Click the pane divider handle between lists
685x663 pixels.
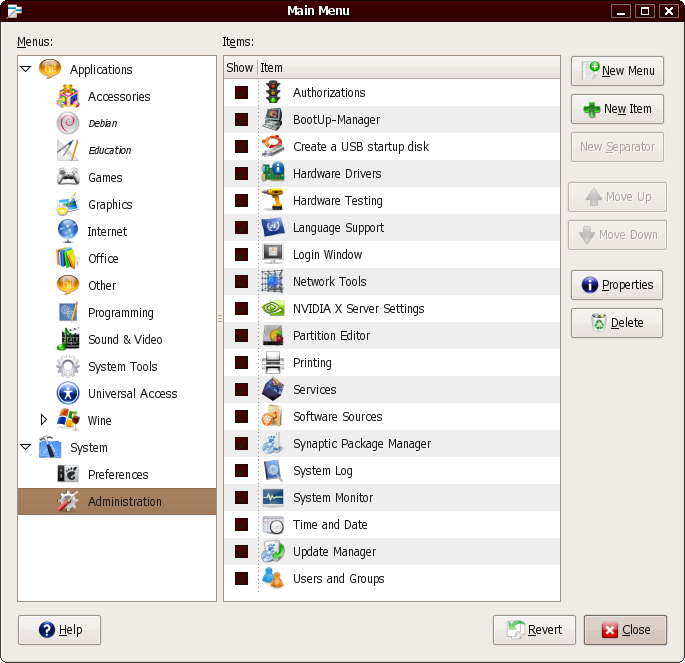click(220, 319)
